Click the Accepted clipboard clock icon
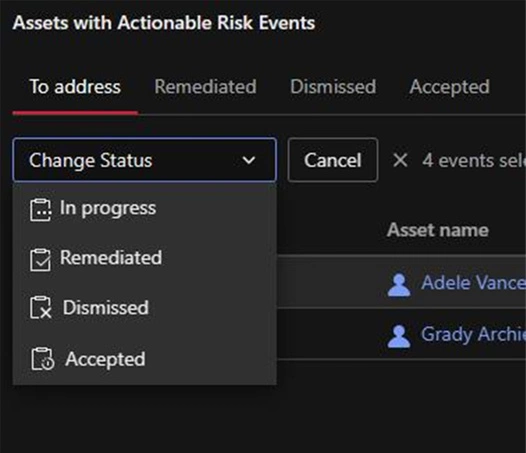 (x=42, y=359)
